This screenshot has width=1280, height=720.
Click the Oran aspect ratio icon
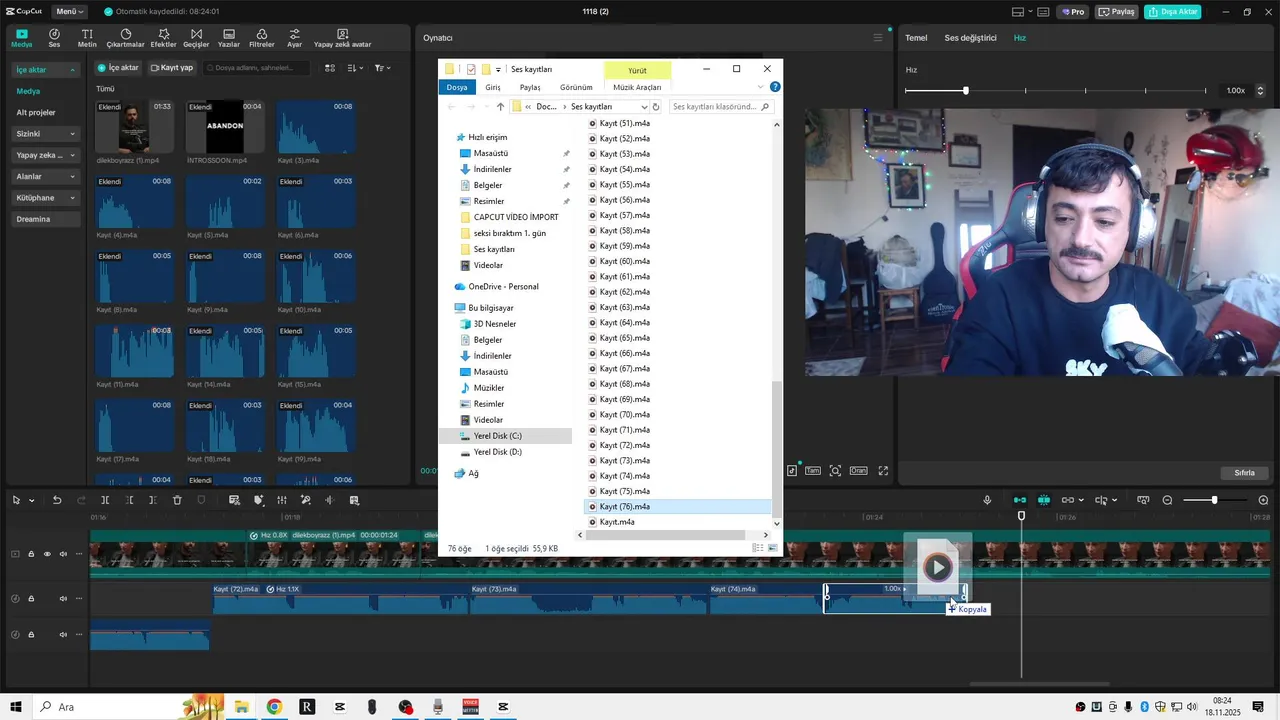858,470
